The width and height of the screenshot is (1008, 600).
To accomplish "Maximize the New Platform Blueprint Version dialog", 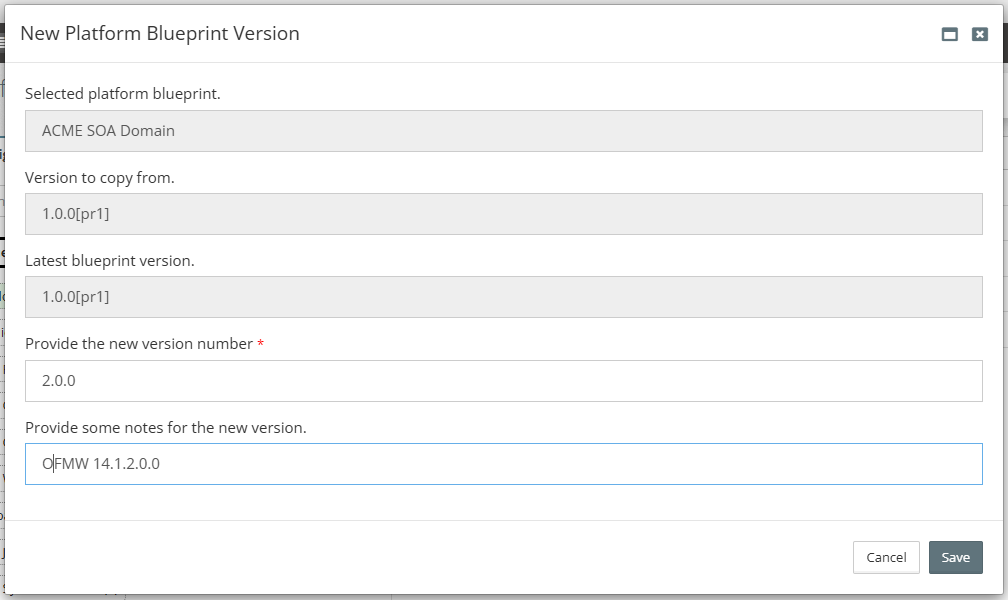I will pyautogui.click(x=949, y=34).
